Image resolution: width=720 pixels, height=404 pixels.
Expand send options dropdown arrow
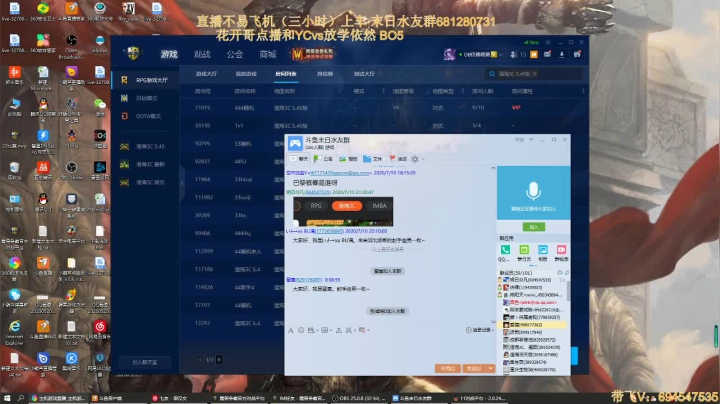click(x=490, y=368)
